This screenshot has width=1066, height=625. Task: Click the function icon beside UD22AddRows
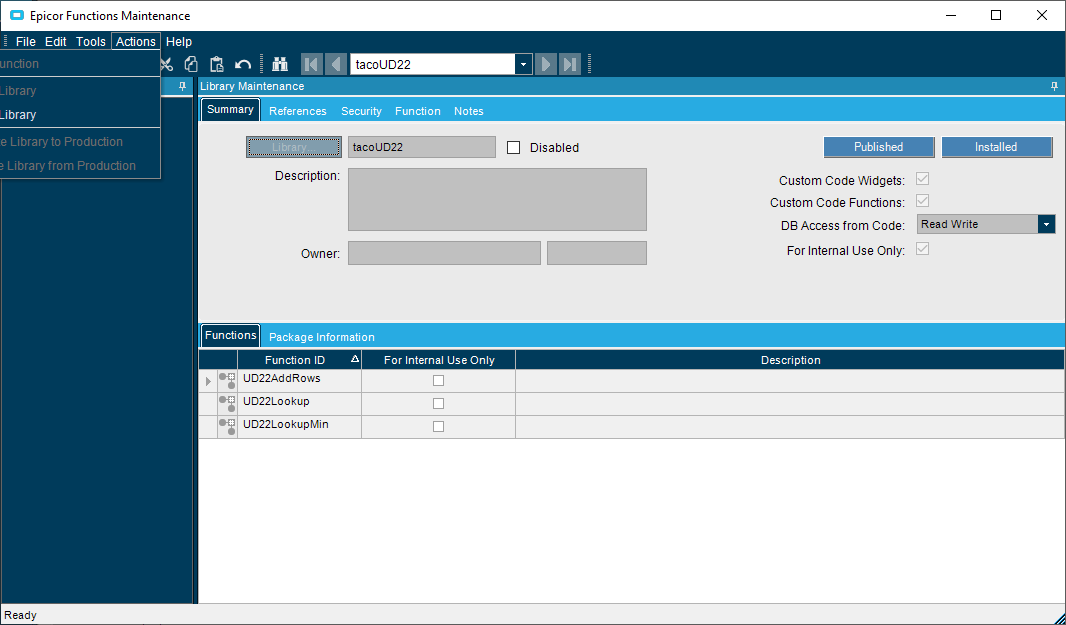coord(228,381)
